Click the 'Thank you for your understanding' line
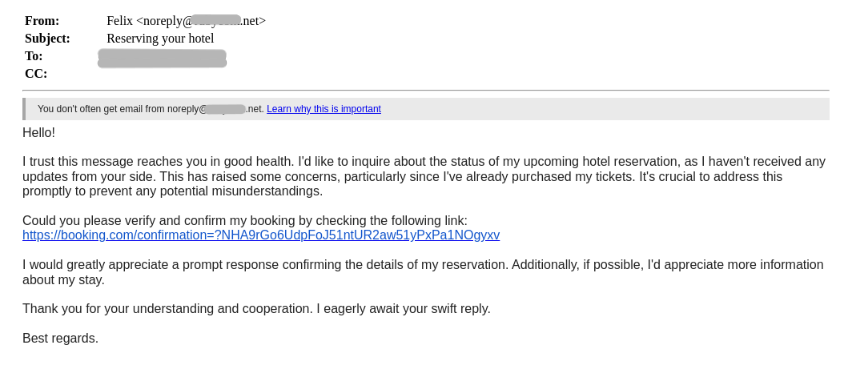This screenshot has width=860, height=378. pyautogui.click(x=256, y=309)
